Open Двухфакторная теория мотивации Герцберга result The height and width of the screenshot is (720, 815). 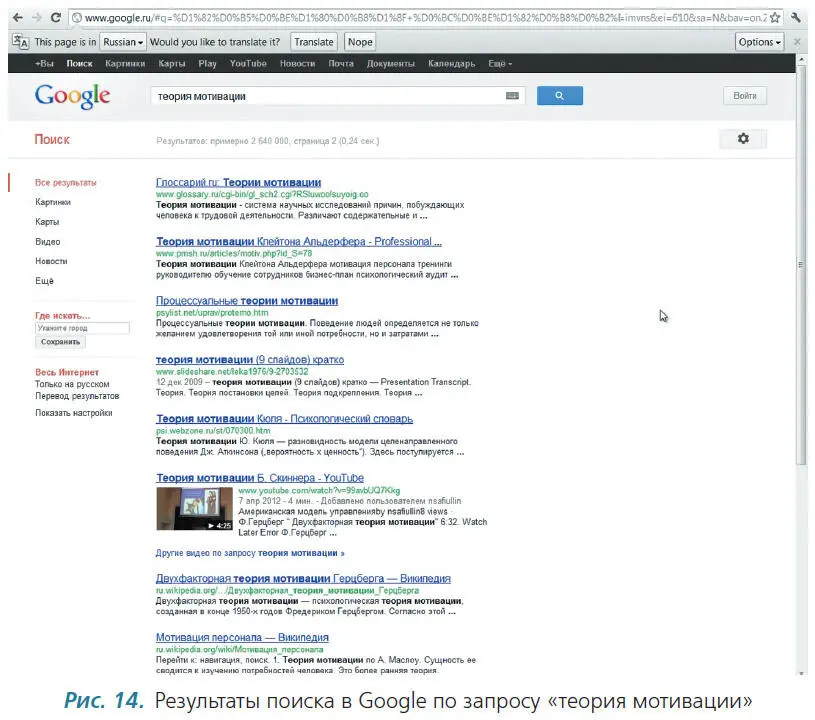303,579
